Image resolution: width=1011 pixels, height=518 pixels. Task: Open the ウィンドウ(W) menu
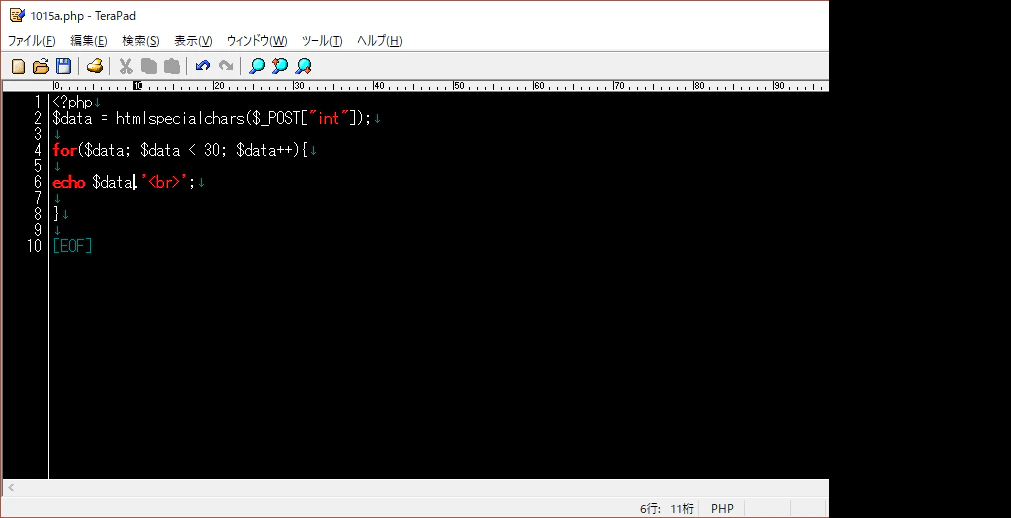[257, 41]
